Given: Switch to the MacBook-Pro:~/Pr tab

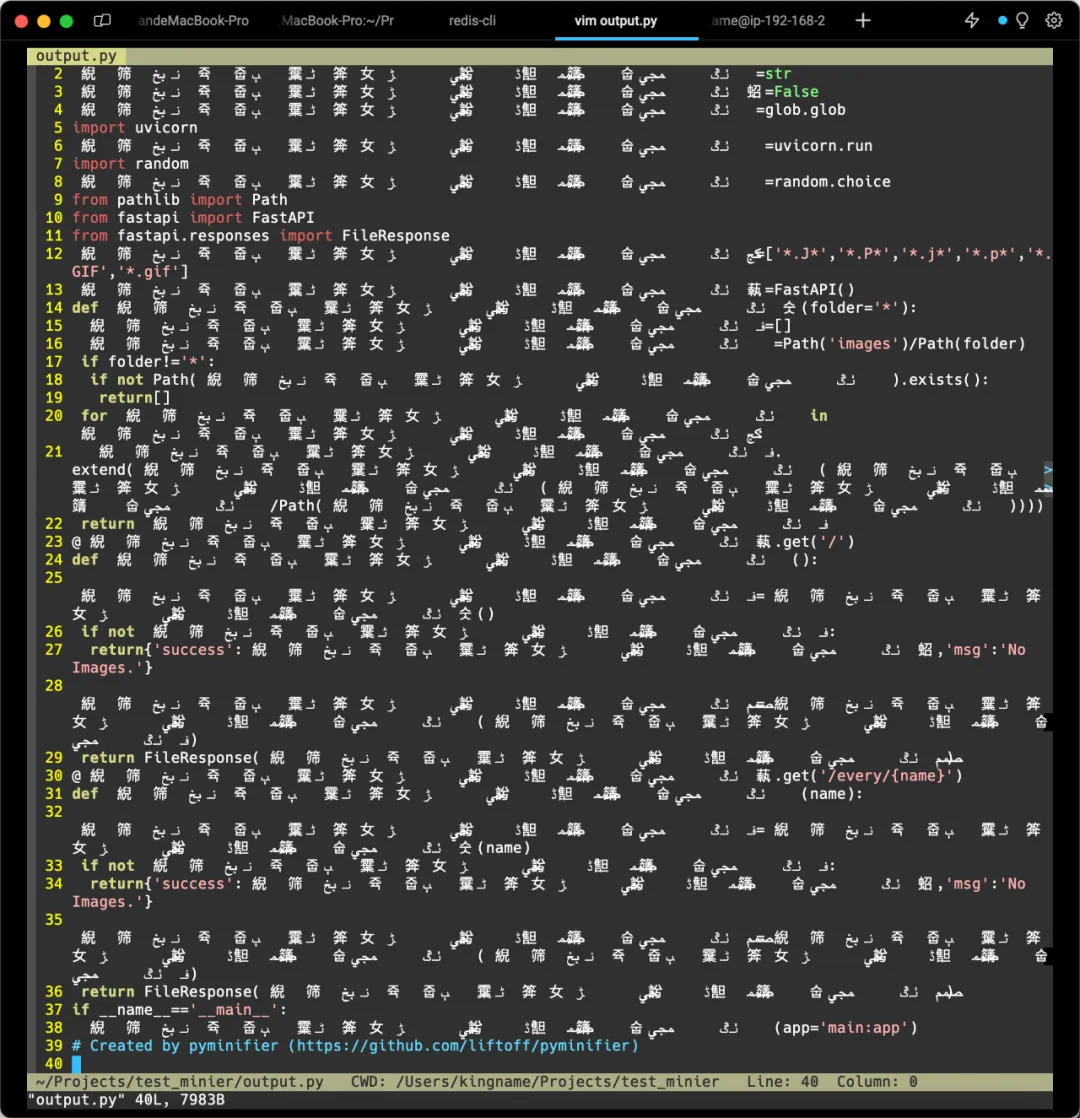Looking at the screenshot, I should click(337, 21).
